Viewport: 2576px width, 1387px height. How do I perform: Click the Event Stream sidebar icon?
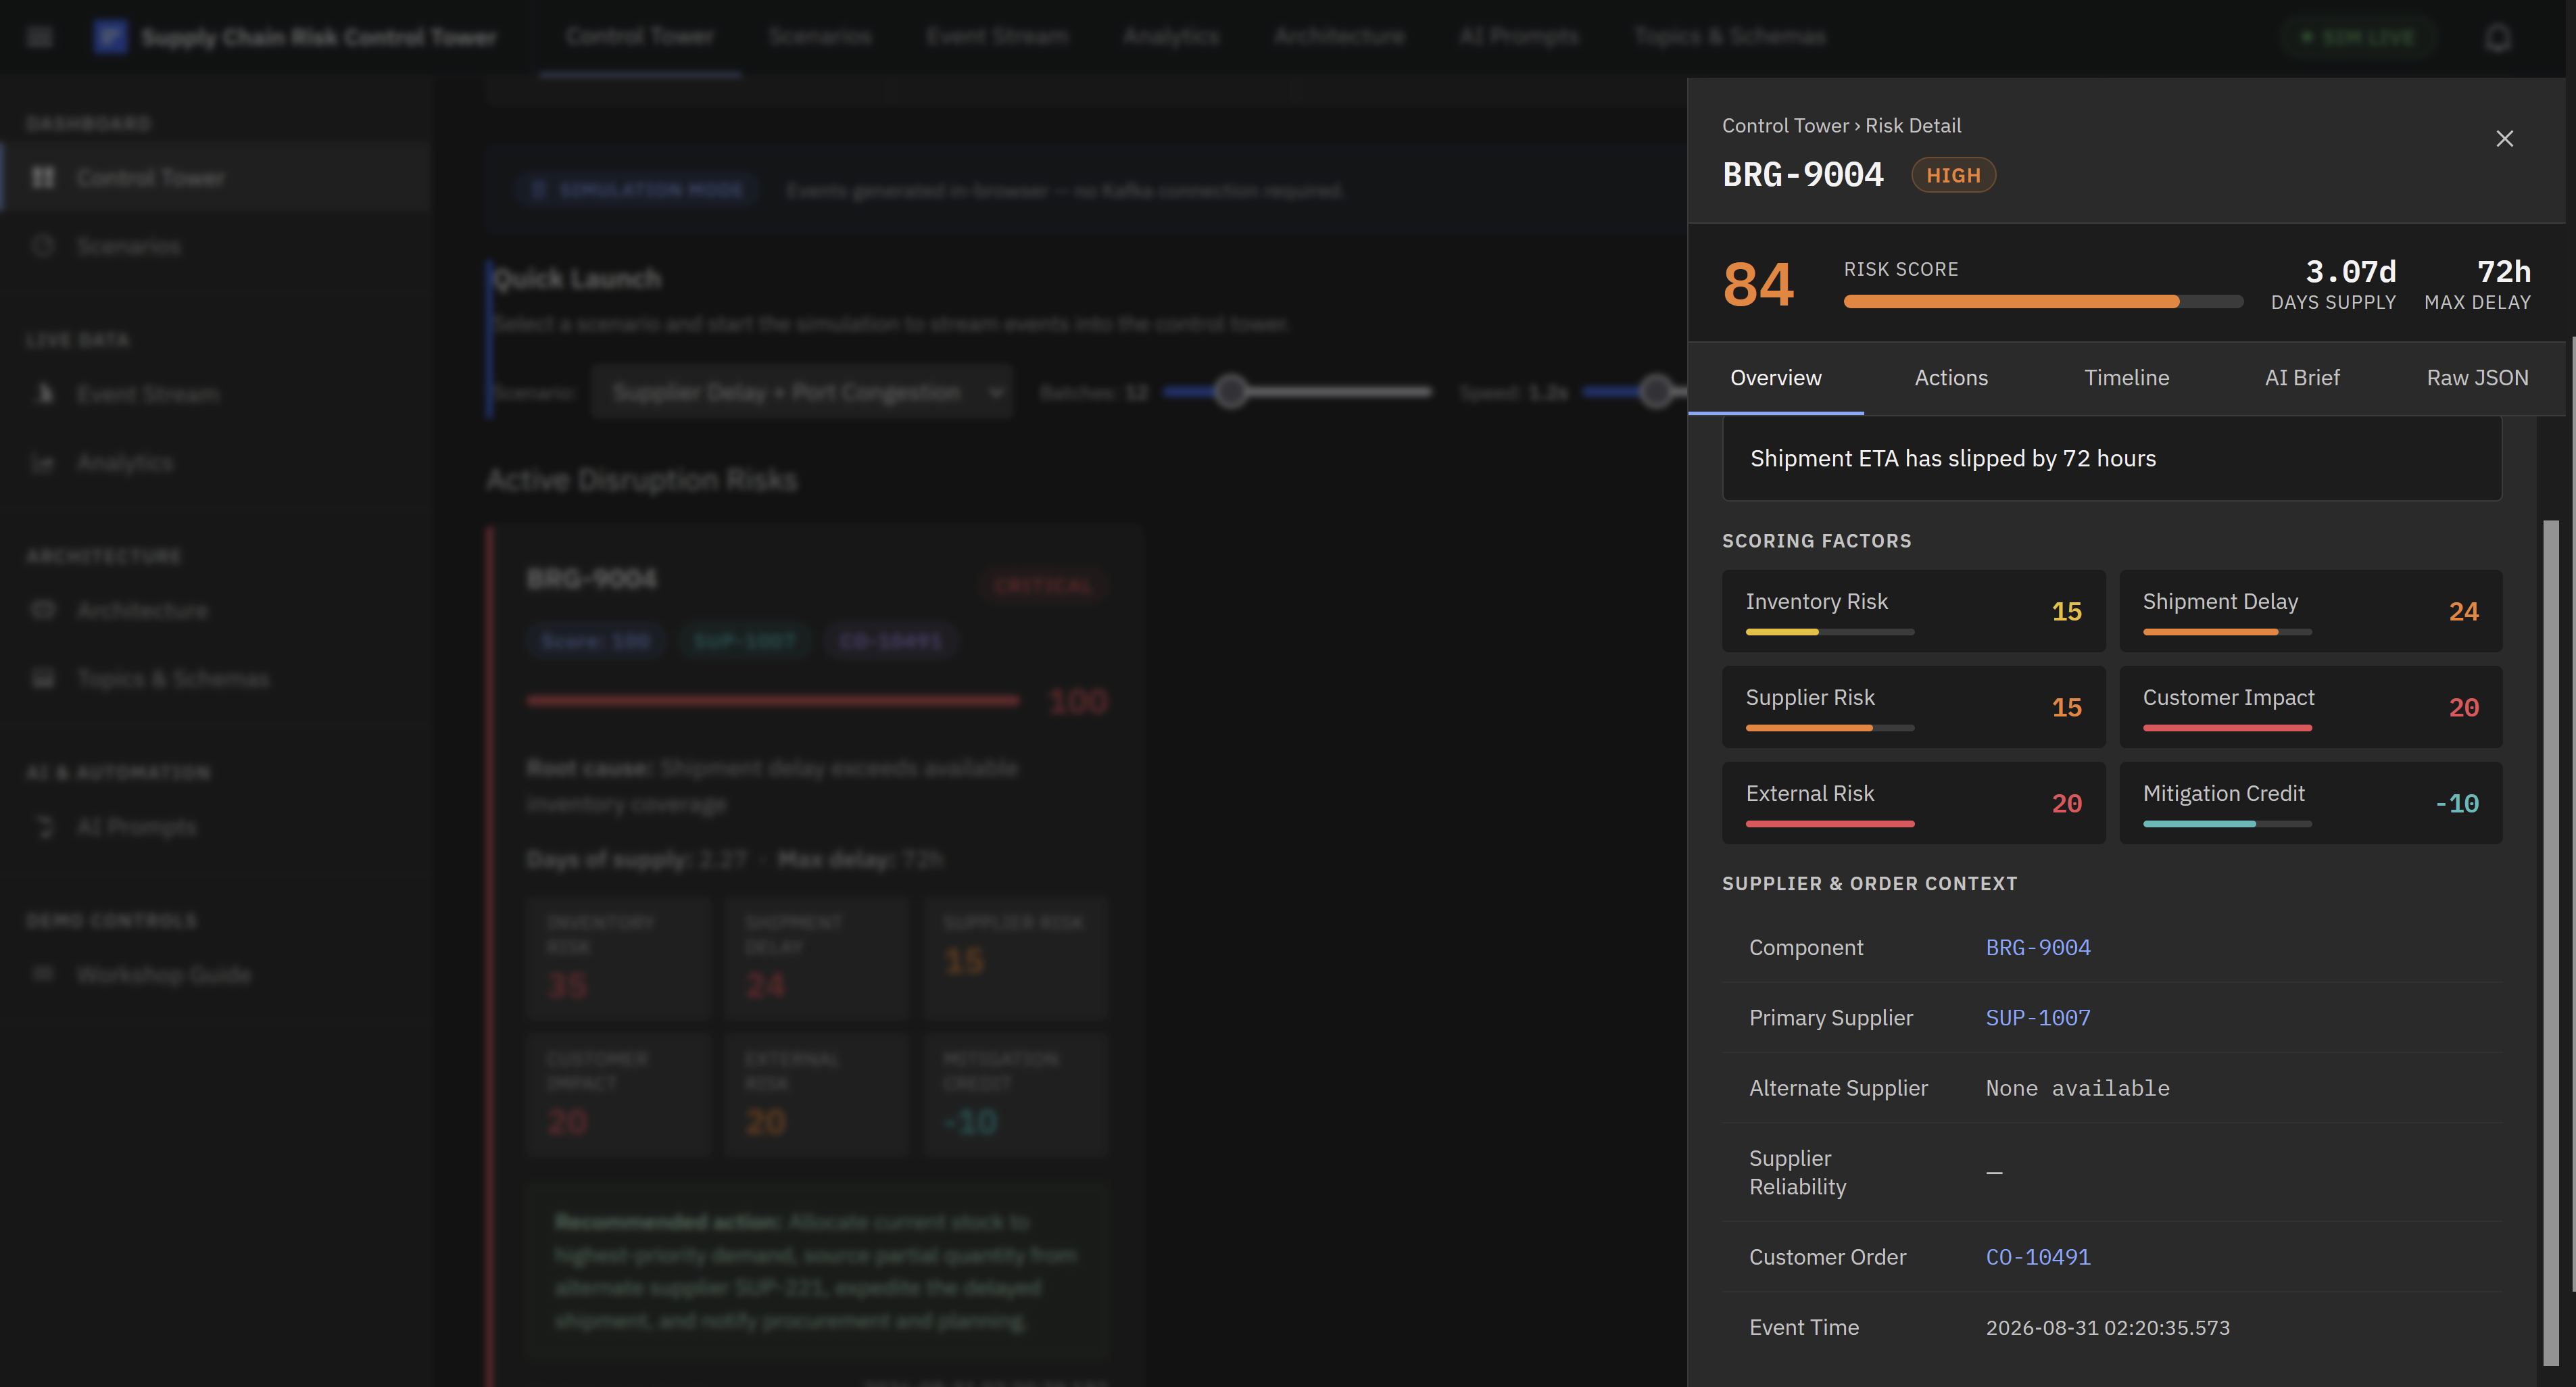click(x=43, y=394)
